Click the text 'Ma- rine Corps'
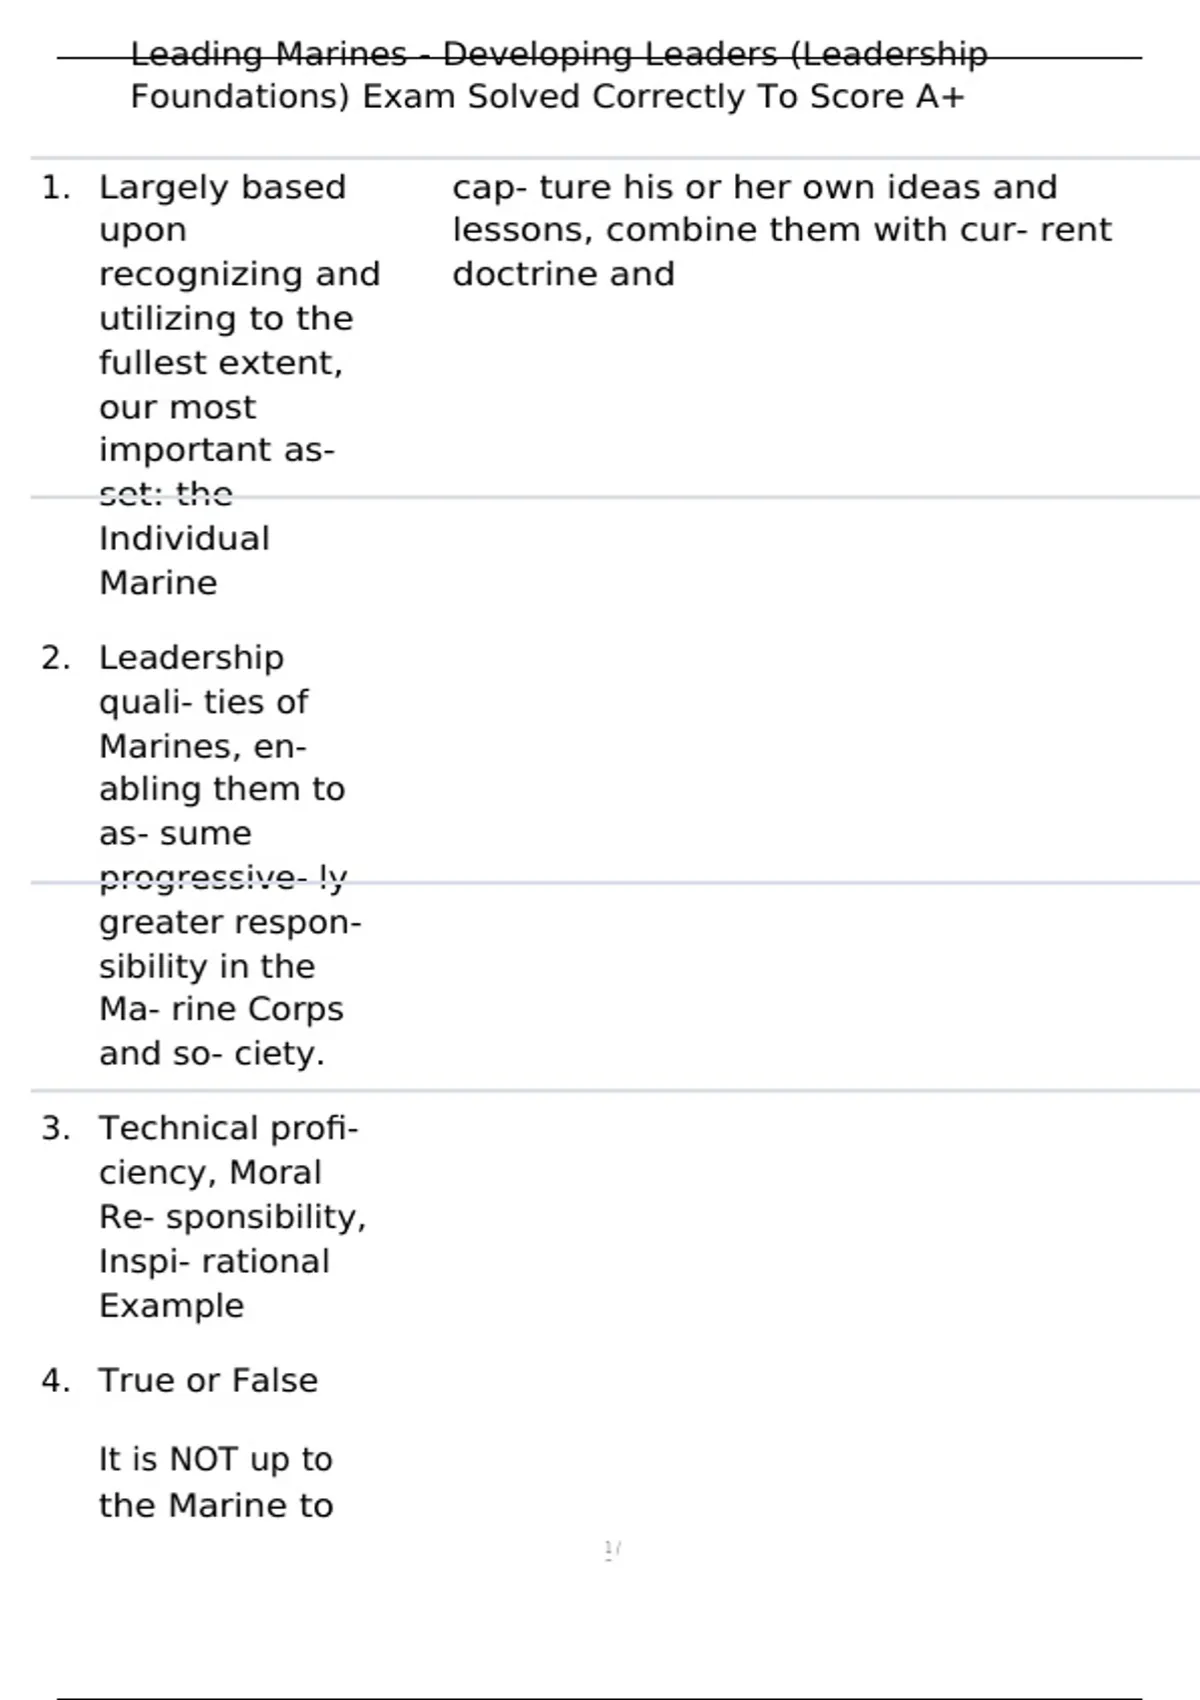 (221, 1009)
